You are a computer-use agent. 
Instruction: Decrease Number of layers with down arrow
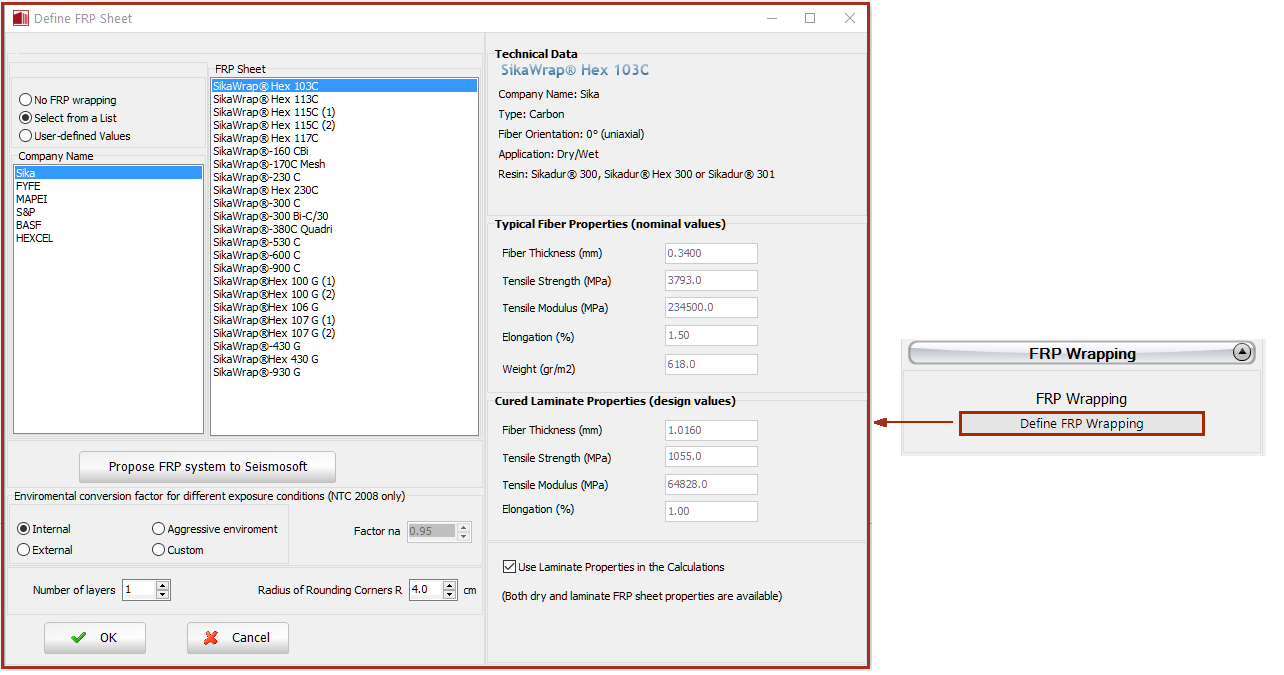pos(163,595)
